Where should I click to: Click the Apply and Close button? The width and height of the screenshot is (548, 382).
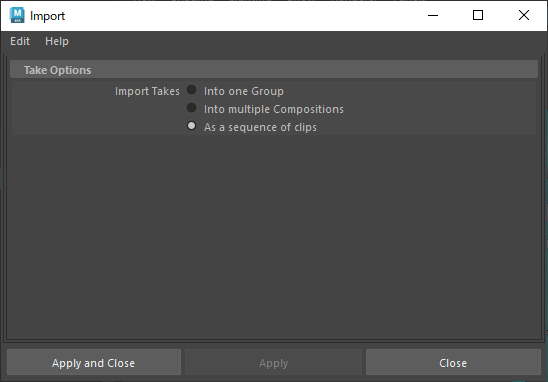click(94, 362)
